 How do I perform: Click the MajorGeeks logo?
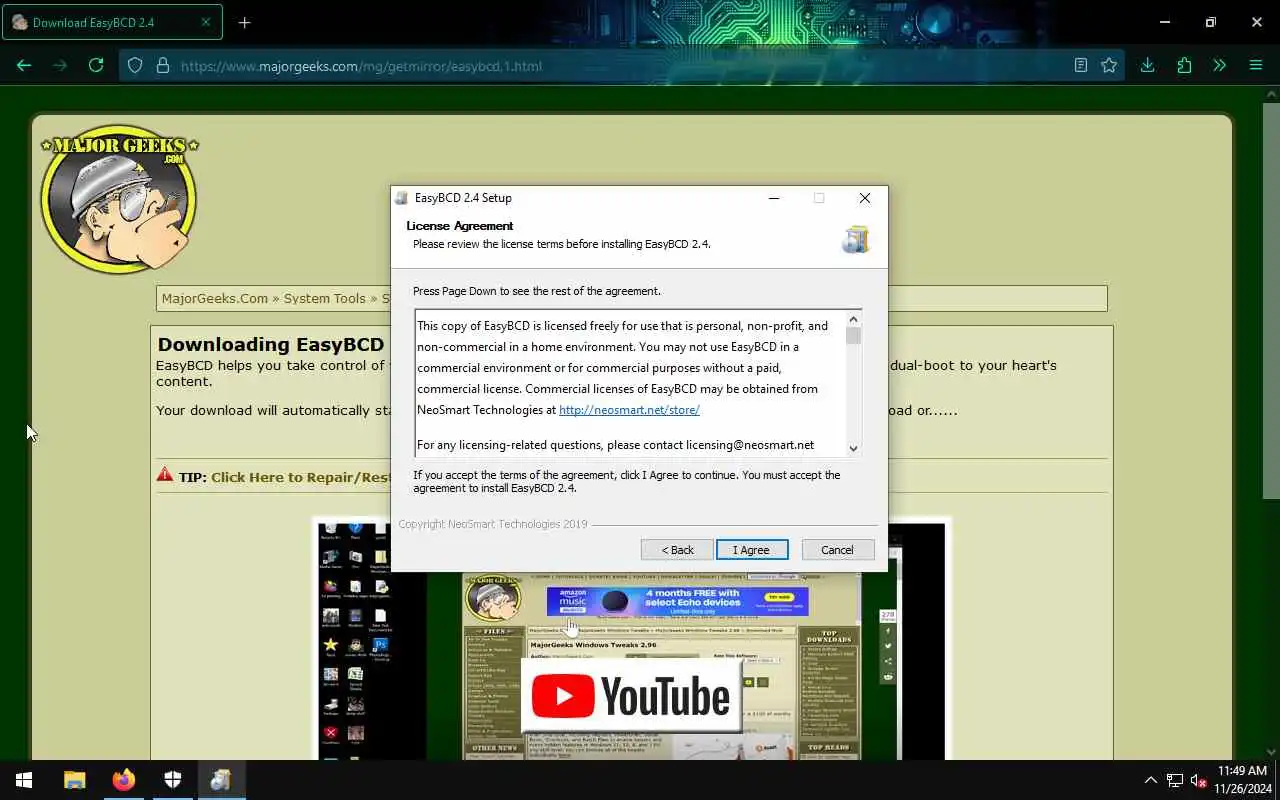(120, 198)
